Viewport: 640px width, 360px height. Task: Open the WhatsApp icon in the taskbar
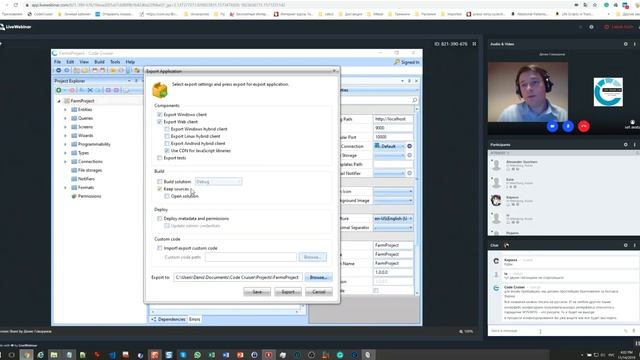198,355
